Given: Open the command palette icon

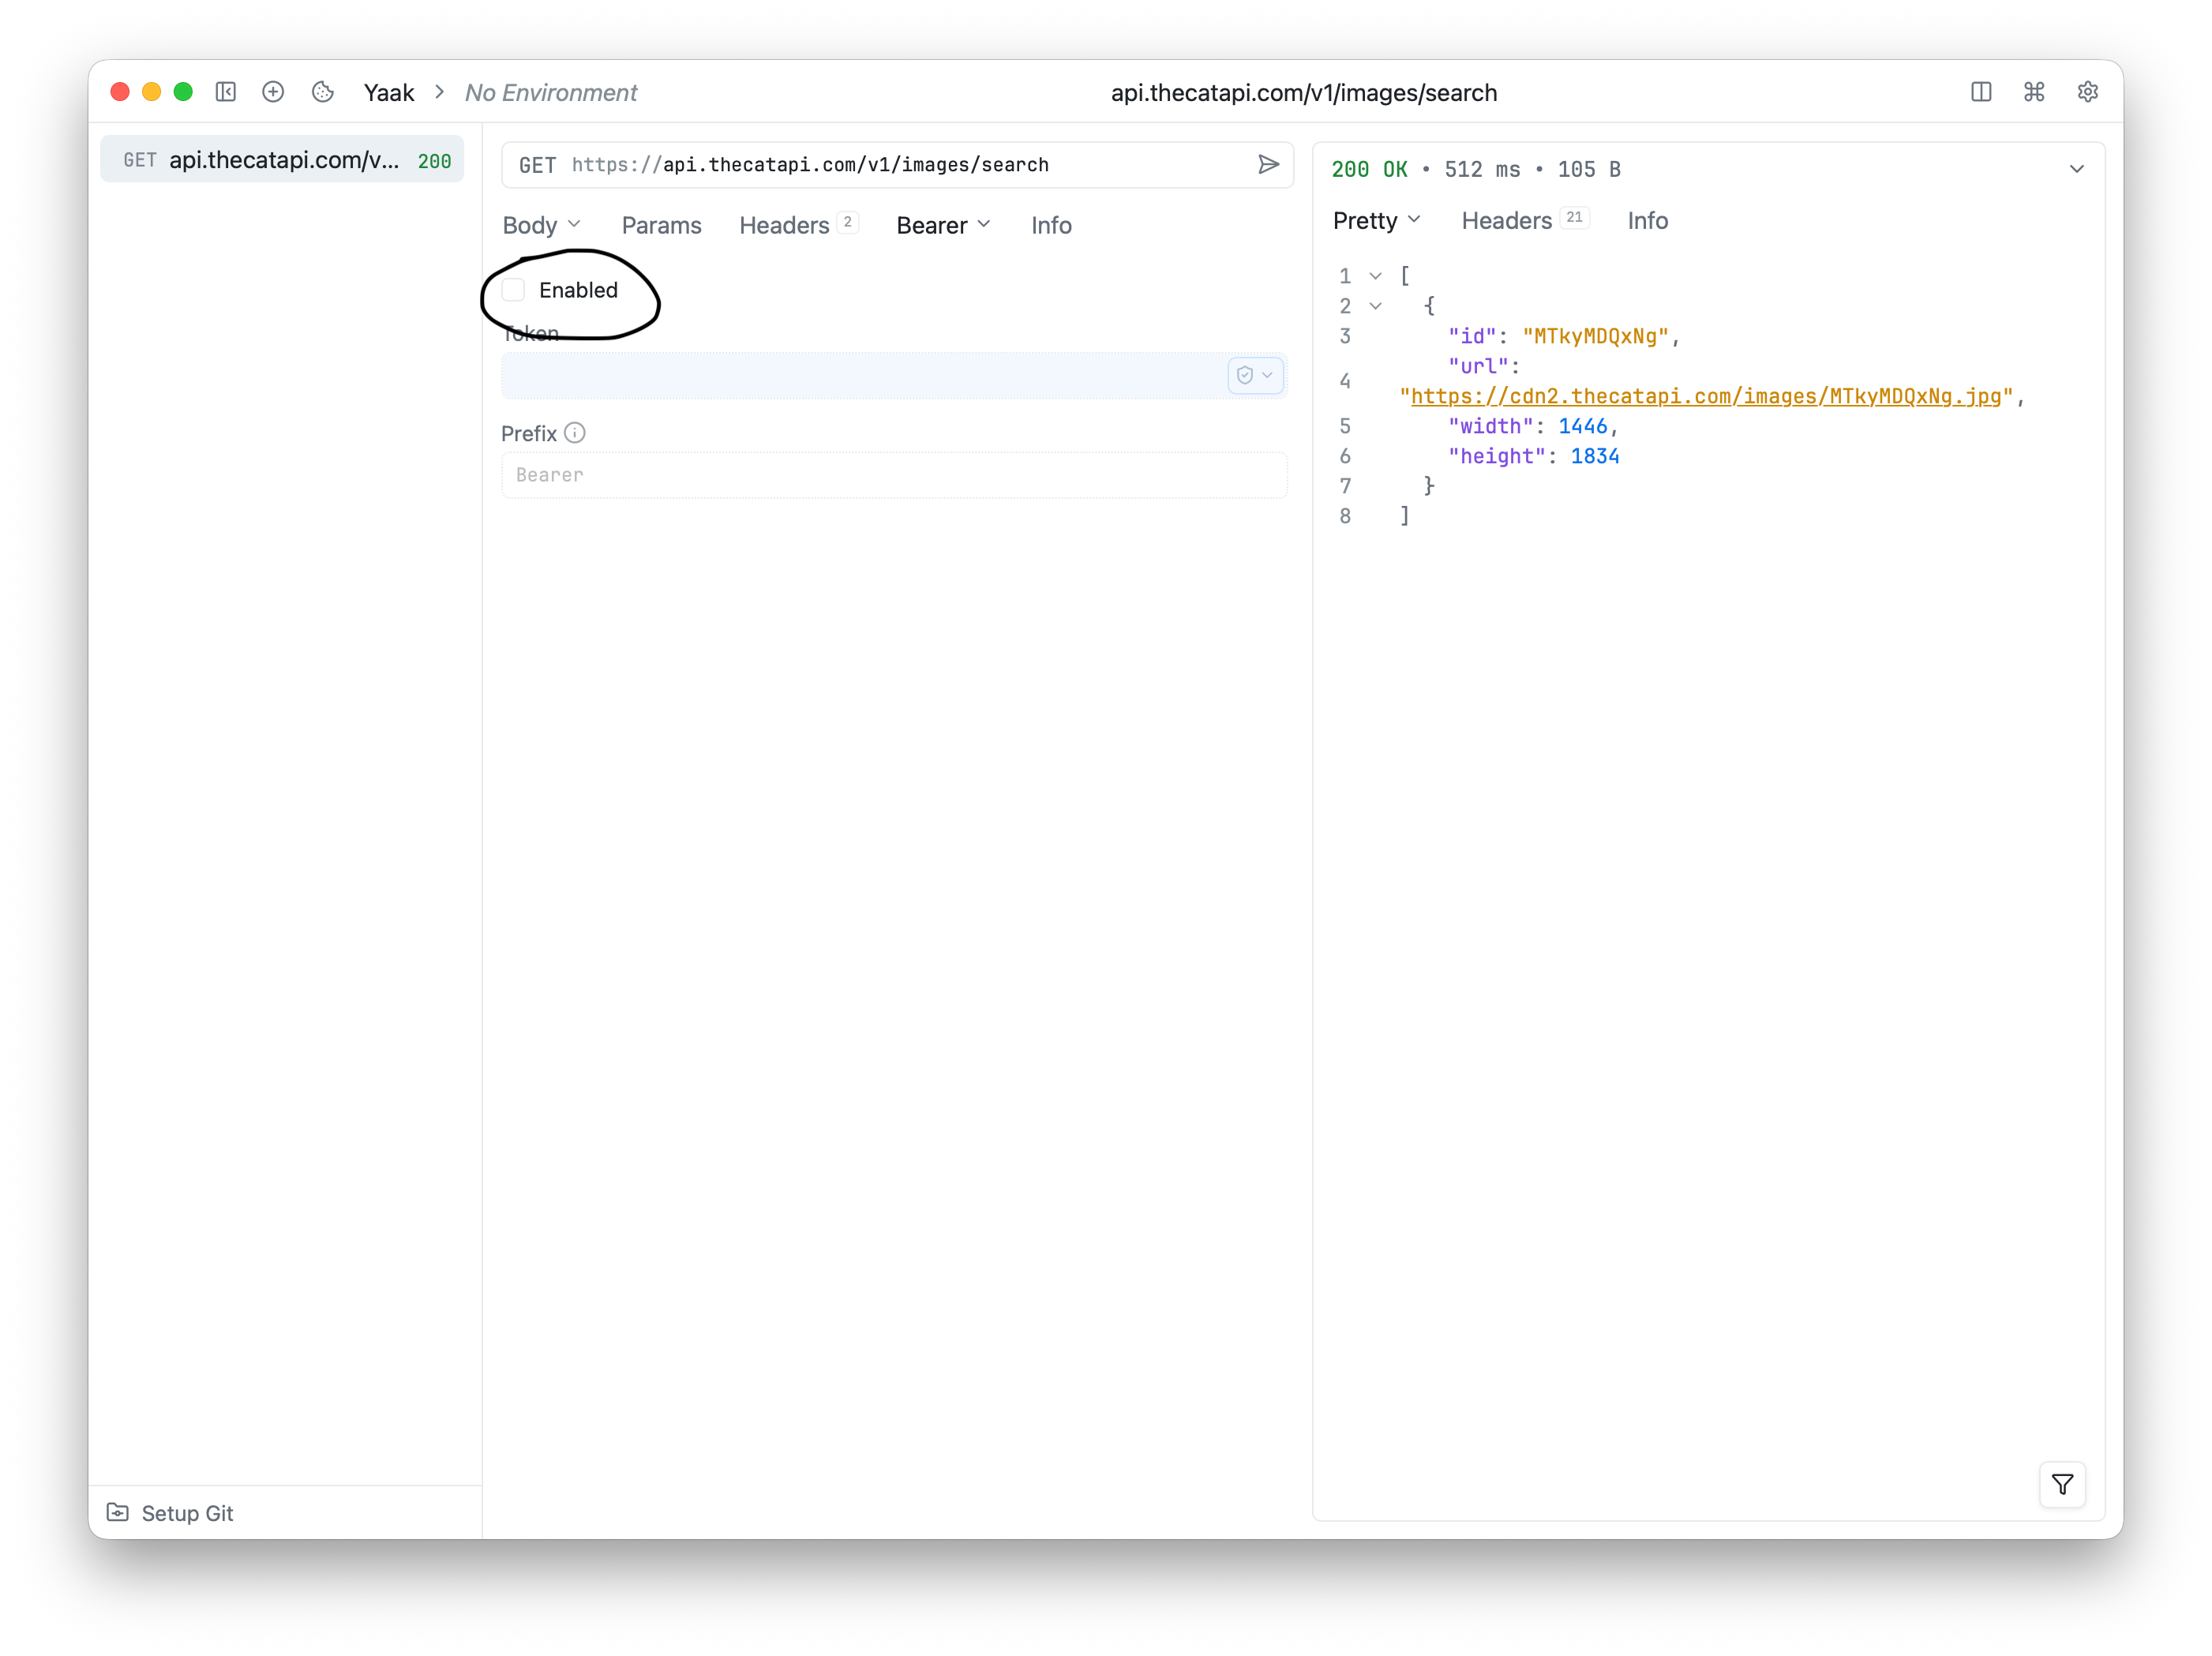Looking at the screenshot, I should pos(2033,92).
